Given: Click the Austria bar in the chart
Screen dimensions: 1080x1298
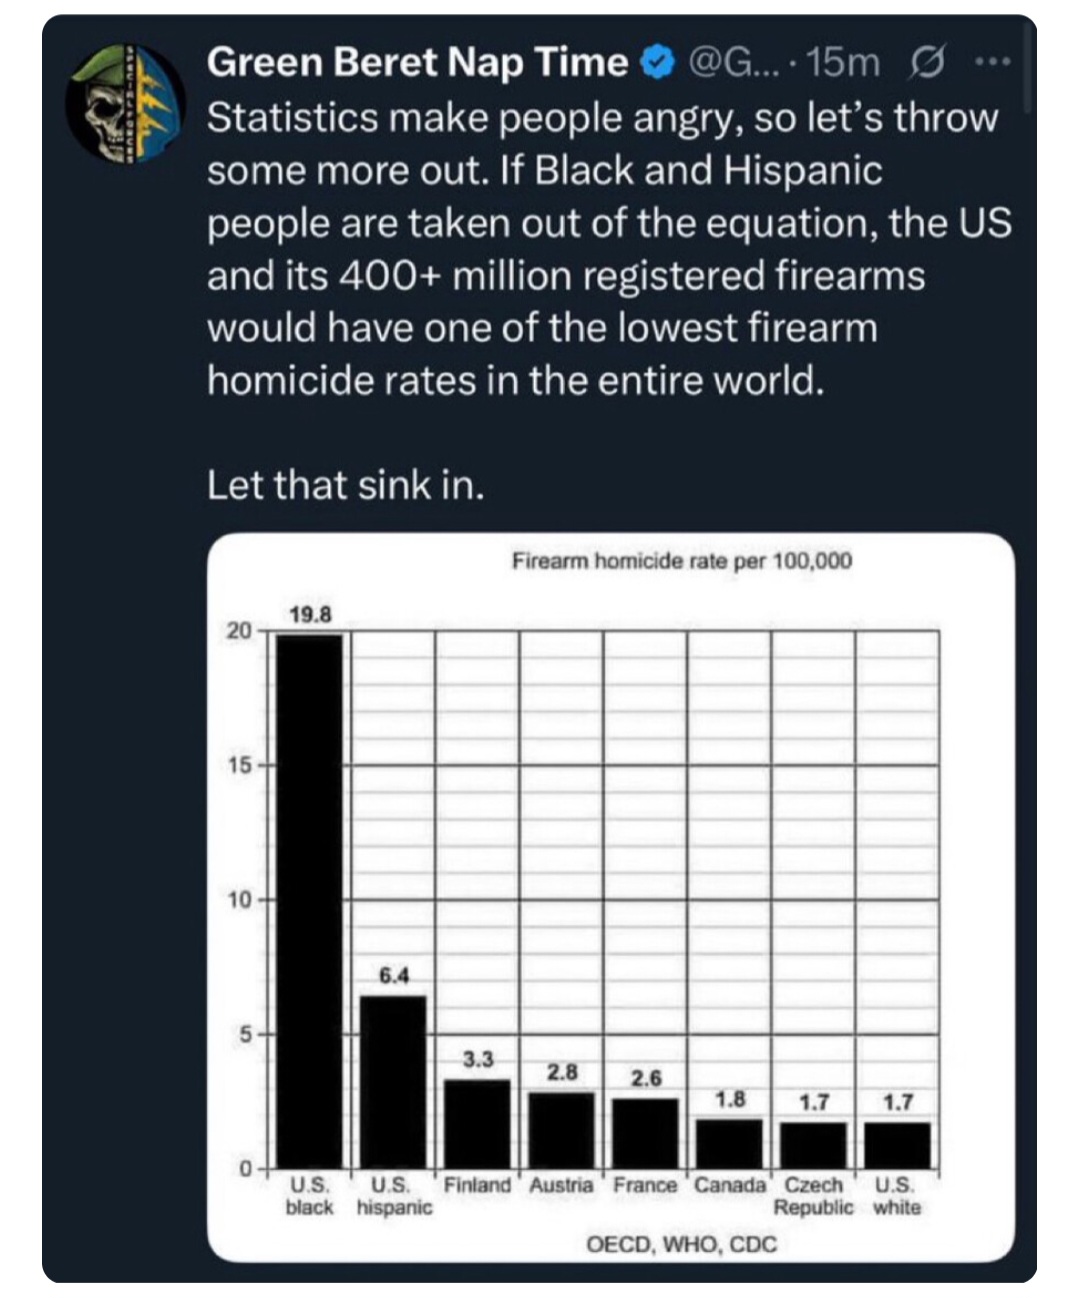Looking at the screenshot, I should coord(561,1130).
